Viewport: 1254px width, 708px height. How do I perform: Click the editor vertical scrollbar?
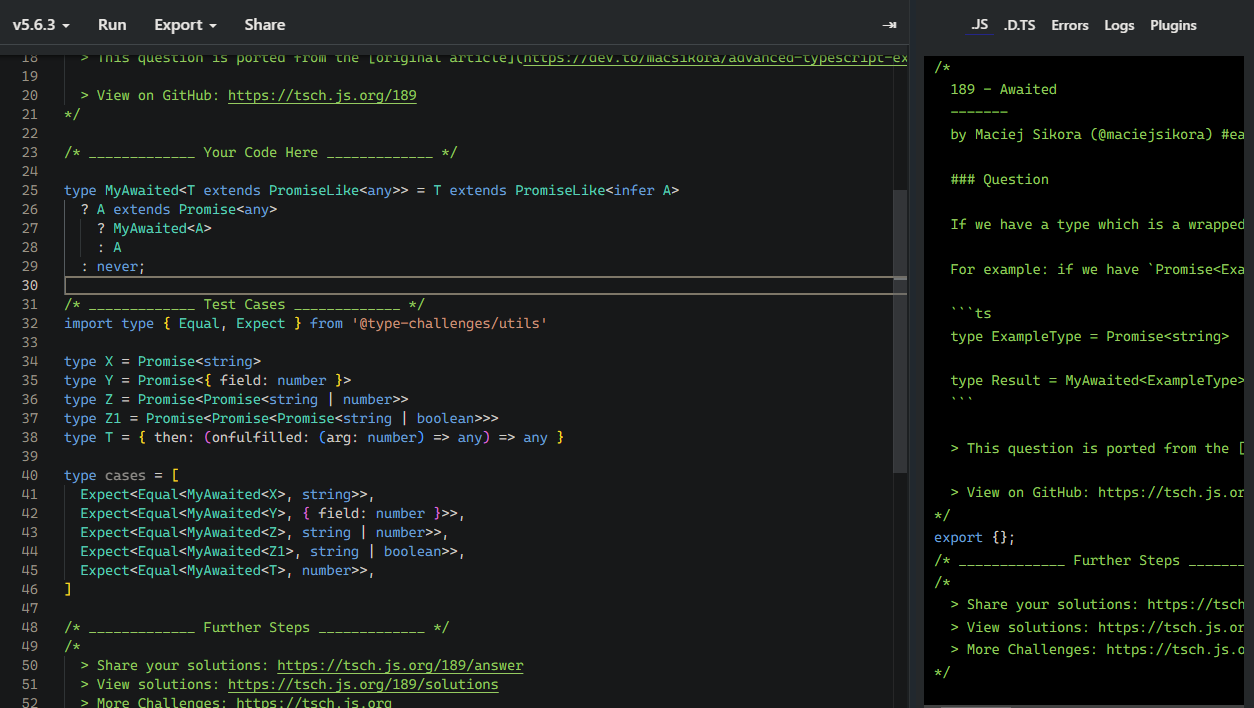[900, 330]
